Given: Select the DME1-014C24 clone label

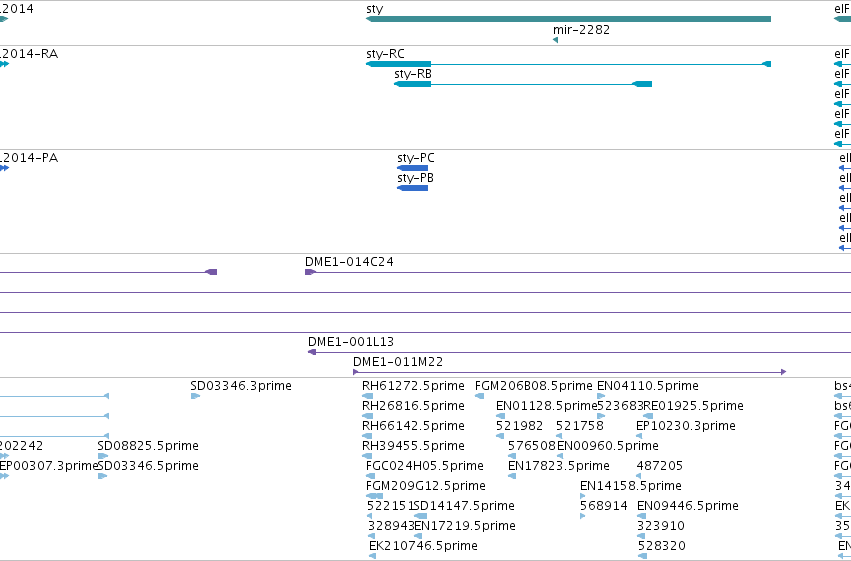Looking at the screenshot, I should point(349,262).
